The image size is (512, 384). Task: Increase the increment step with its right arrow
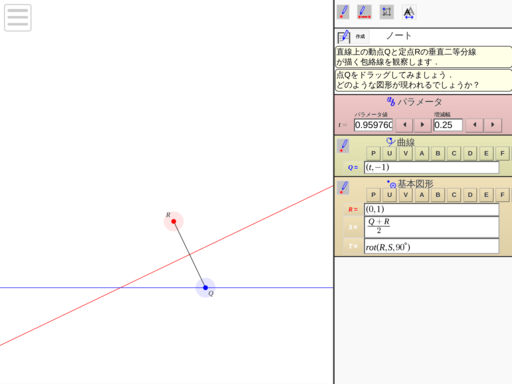(493, 125)
